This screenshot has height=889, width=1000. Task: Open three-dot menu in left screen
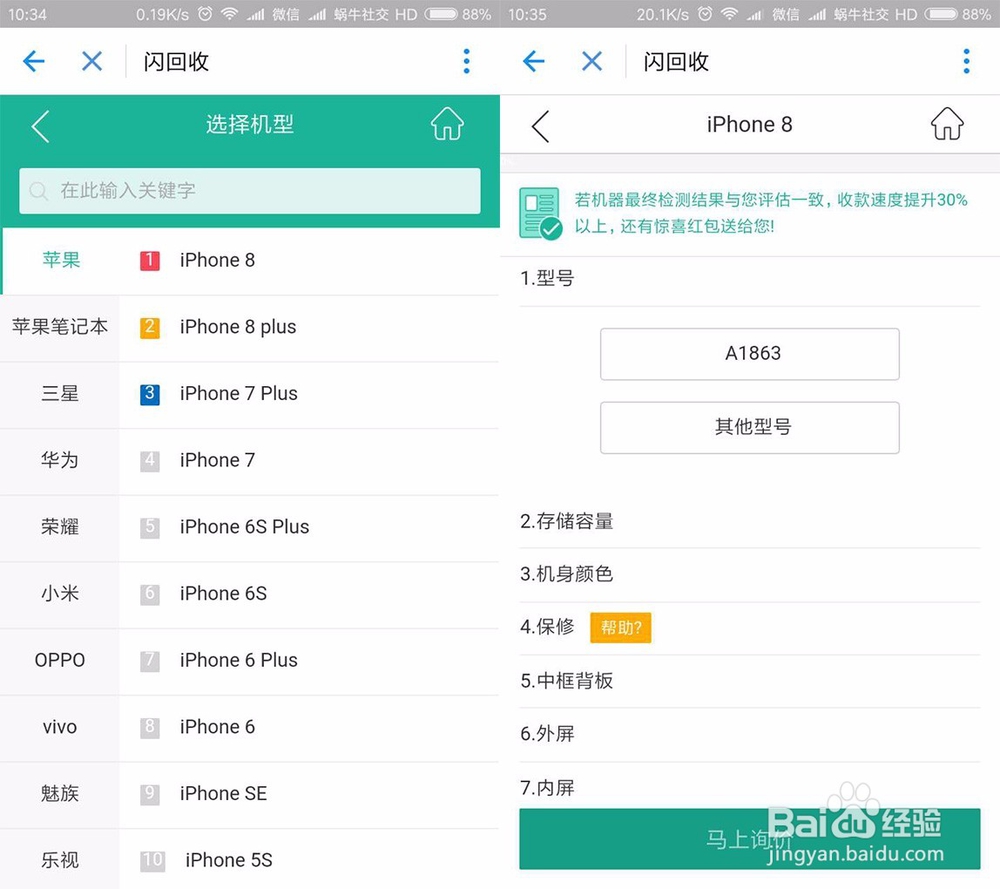(466, 61)
